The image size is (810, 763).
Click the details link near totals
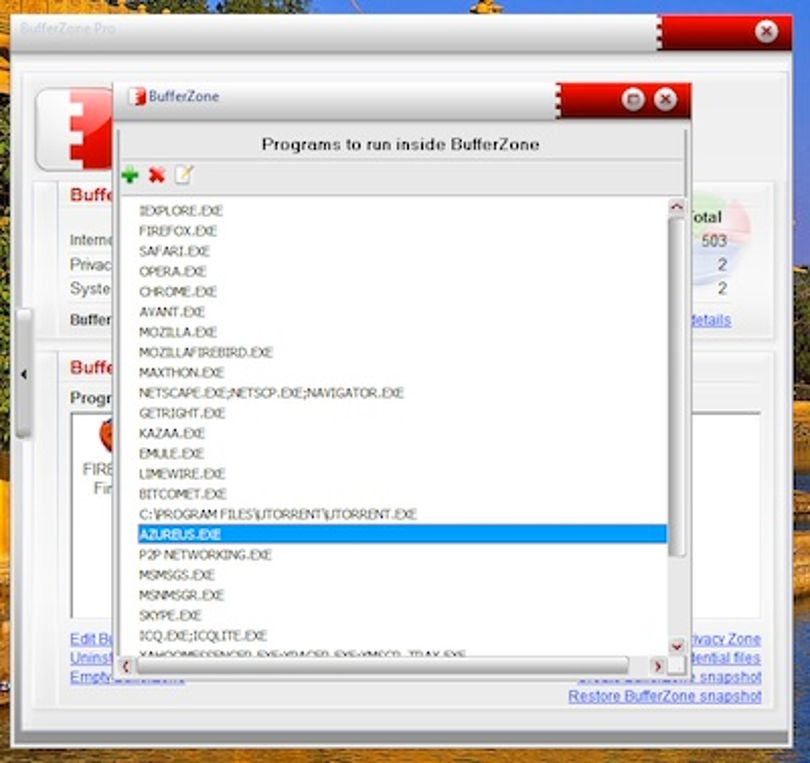point(711,320)
